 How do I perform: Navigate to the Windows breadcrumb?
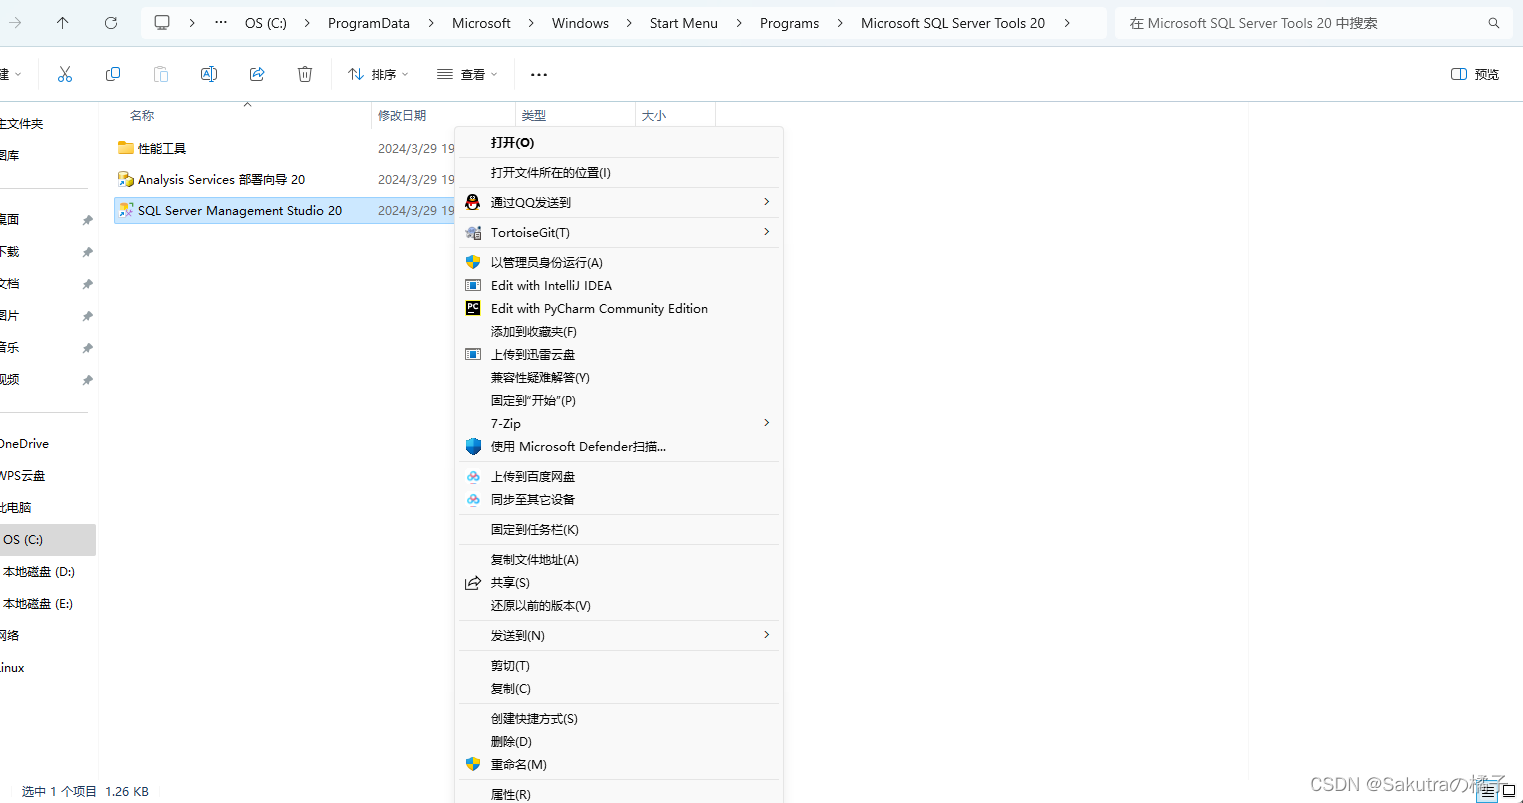[580, 23]
